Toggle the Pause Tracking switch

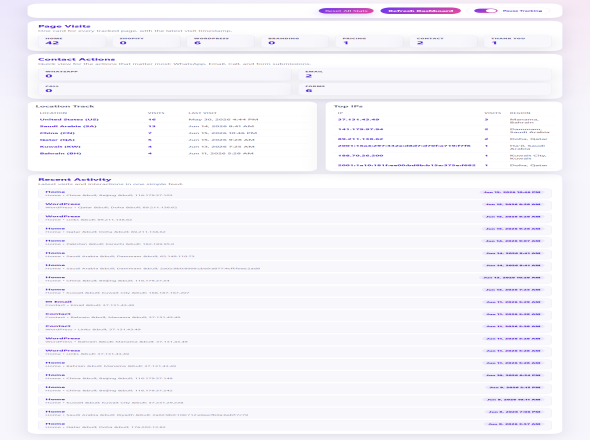[485, 11]
